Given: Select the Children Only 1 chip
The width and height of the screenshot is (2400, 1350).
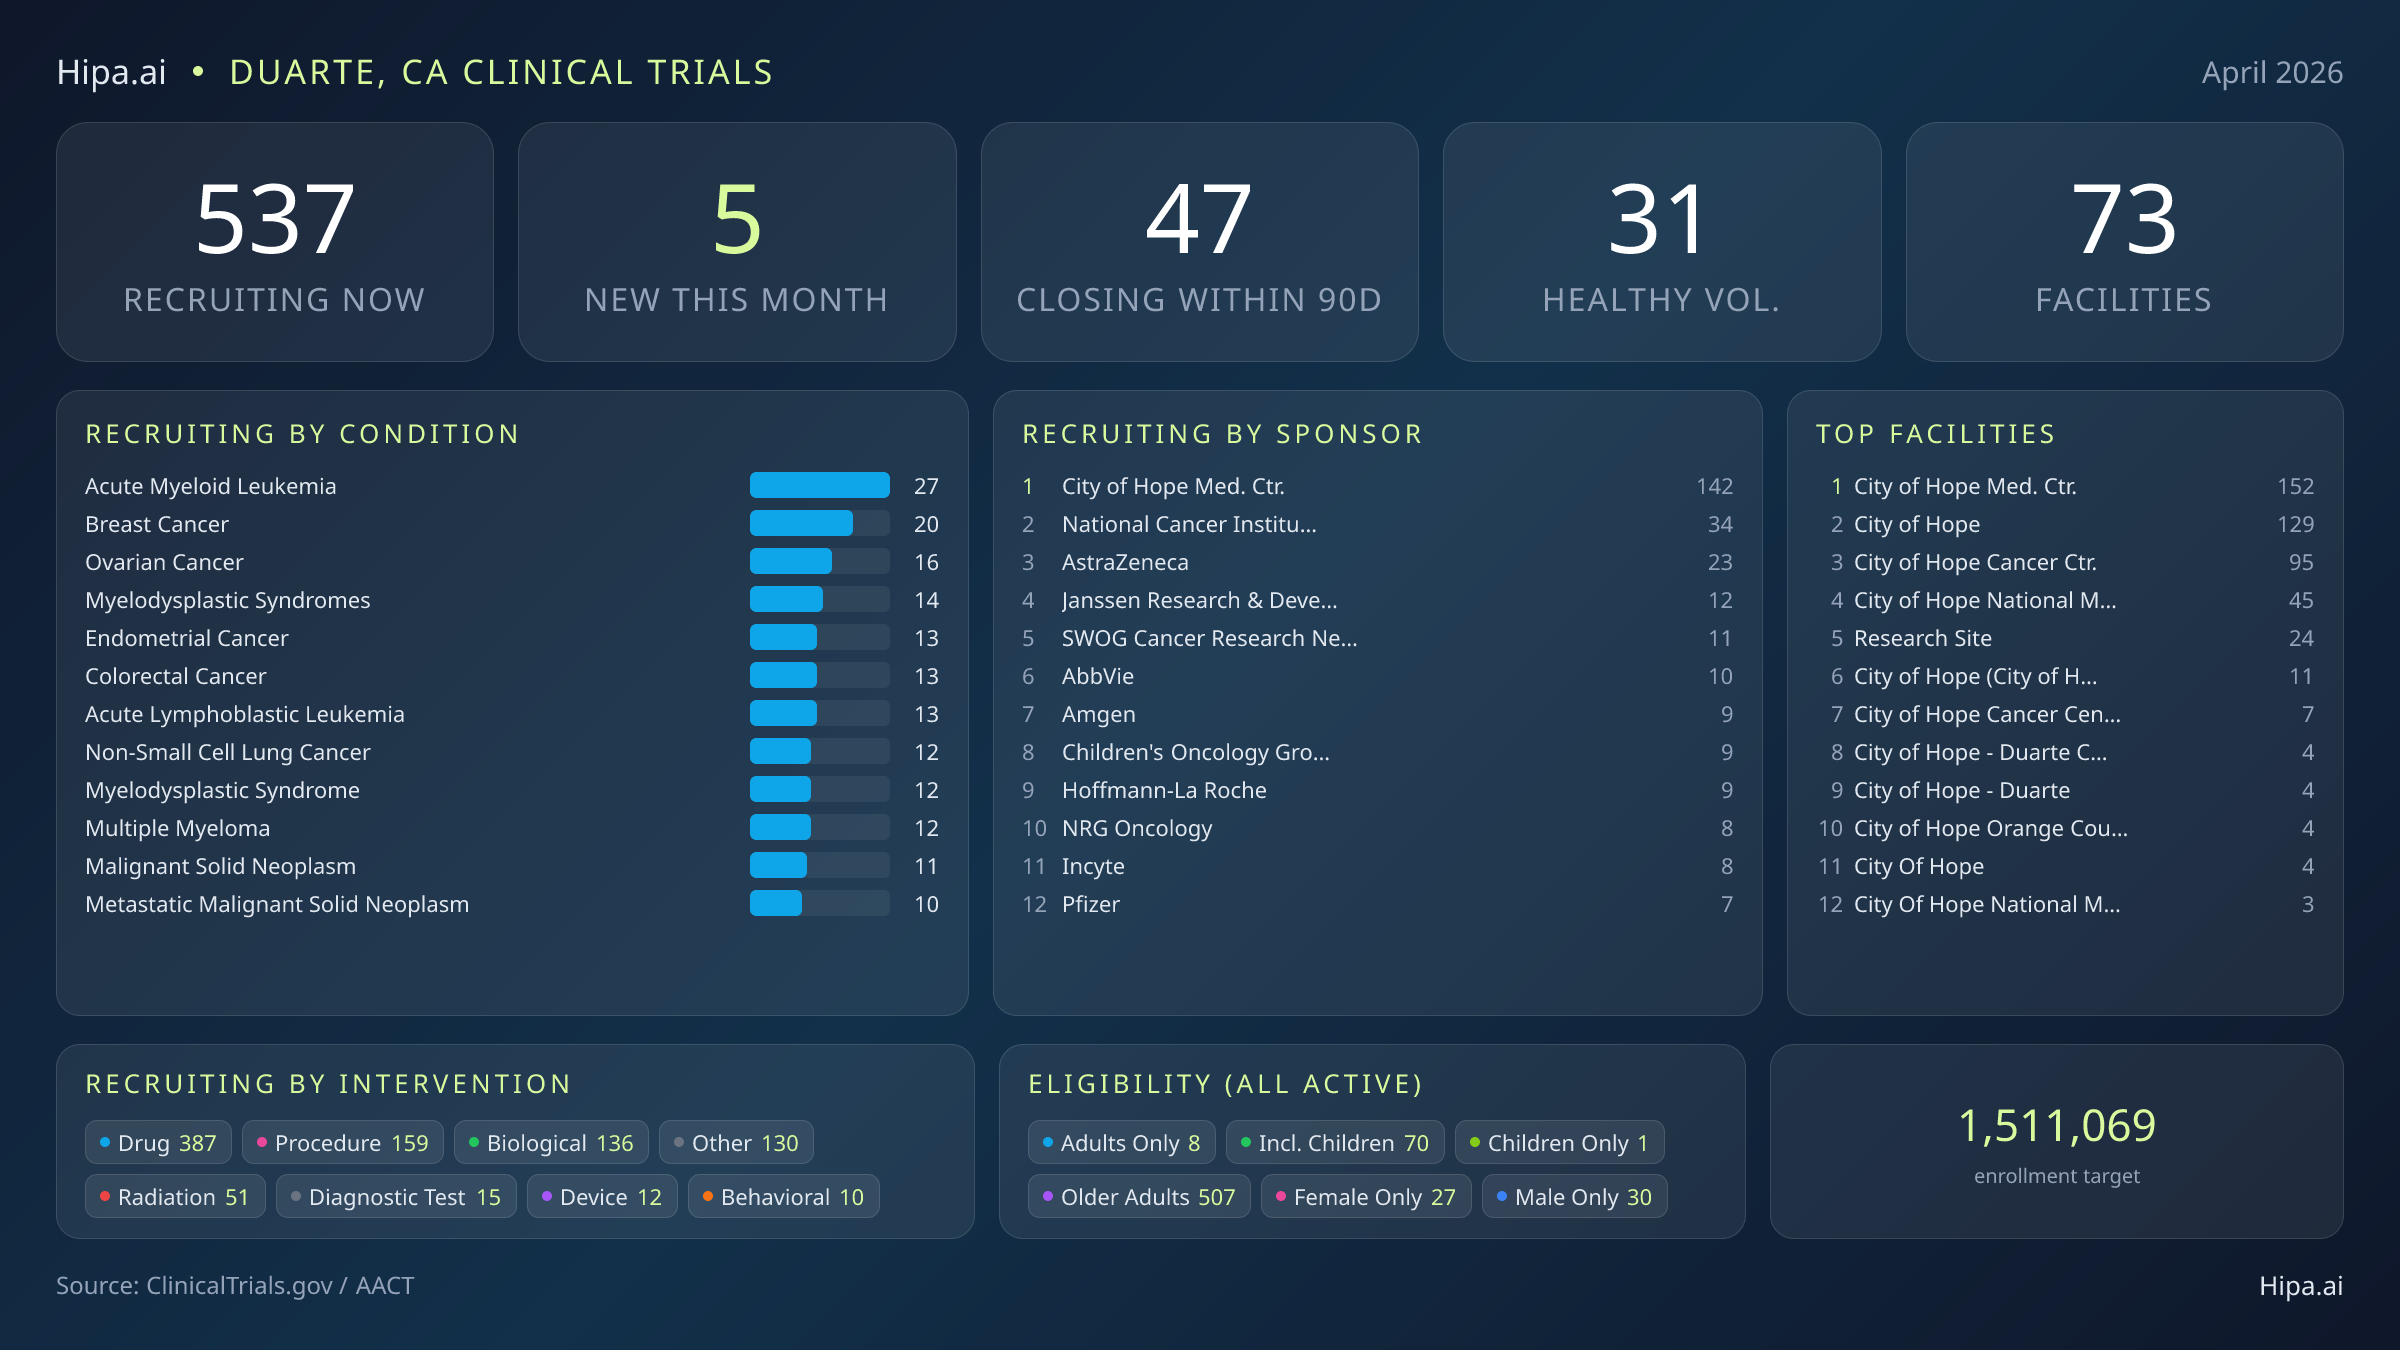Looking at the screenshot, I should (1560, 1142).
